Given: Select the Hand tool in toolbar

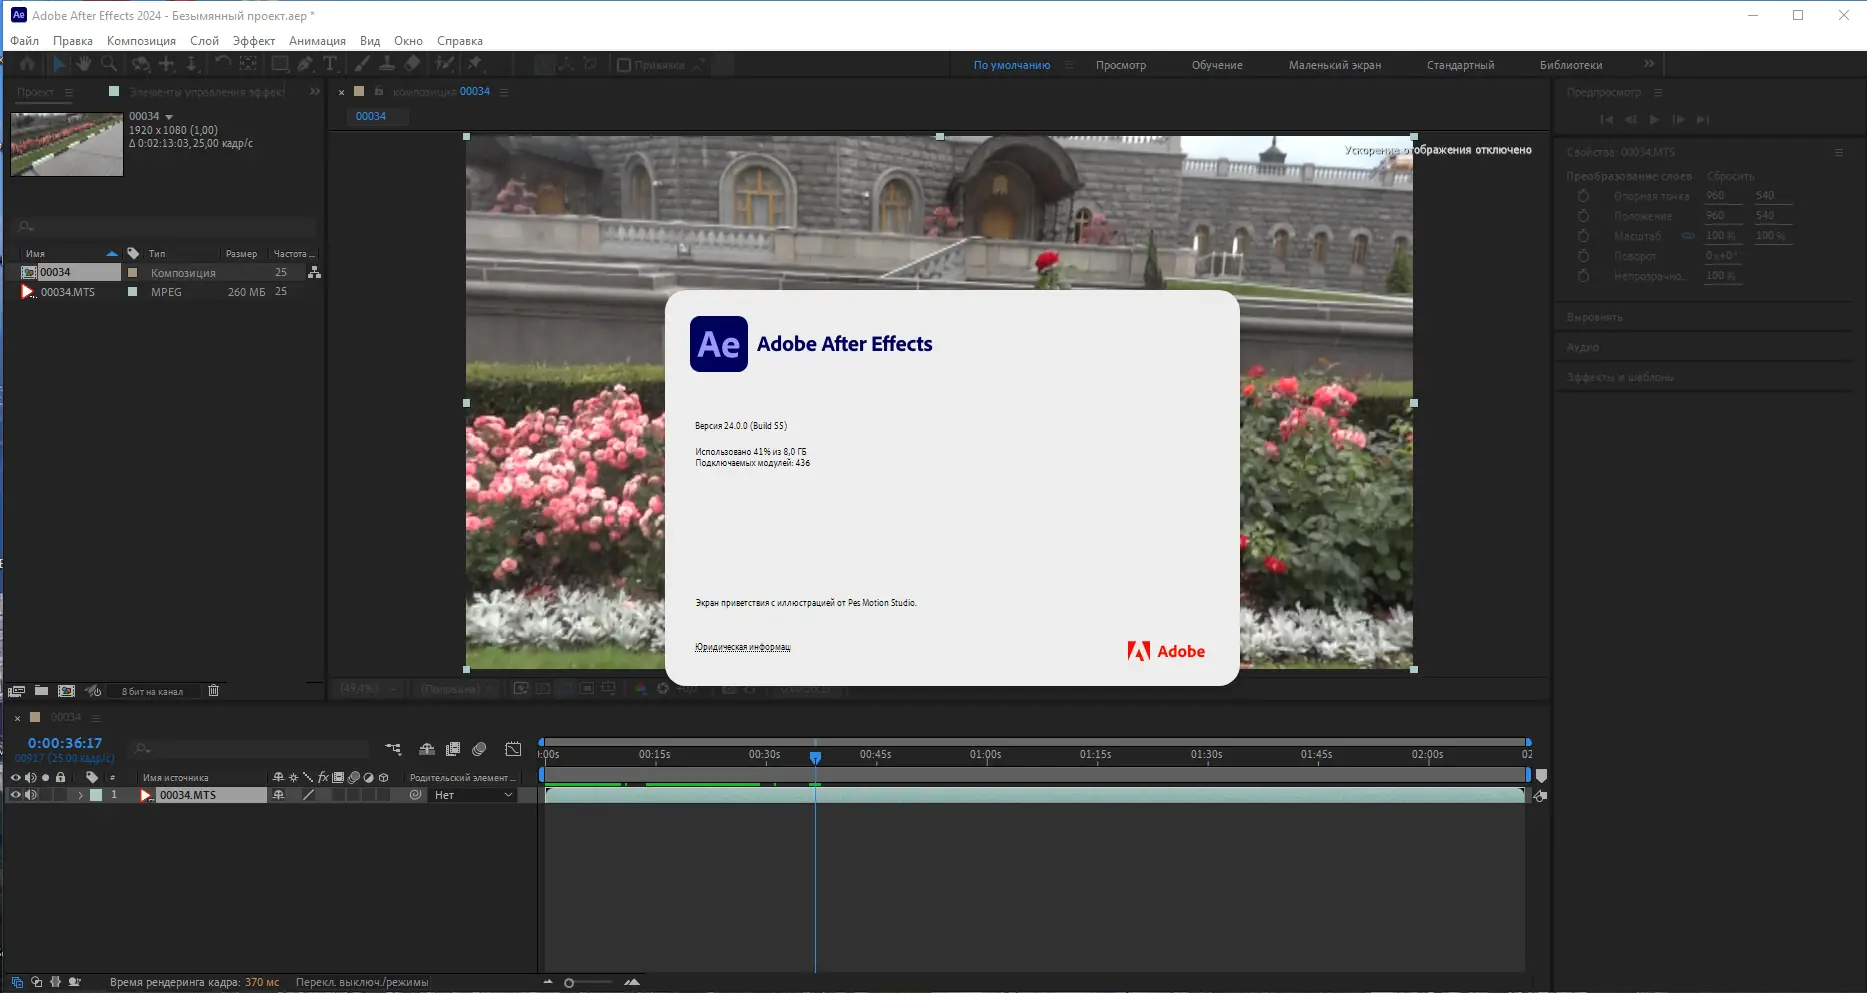Looking at the screenshot, I should point(84,64).
